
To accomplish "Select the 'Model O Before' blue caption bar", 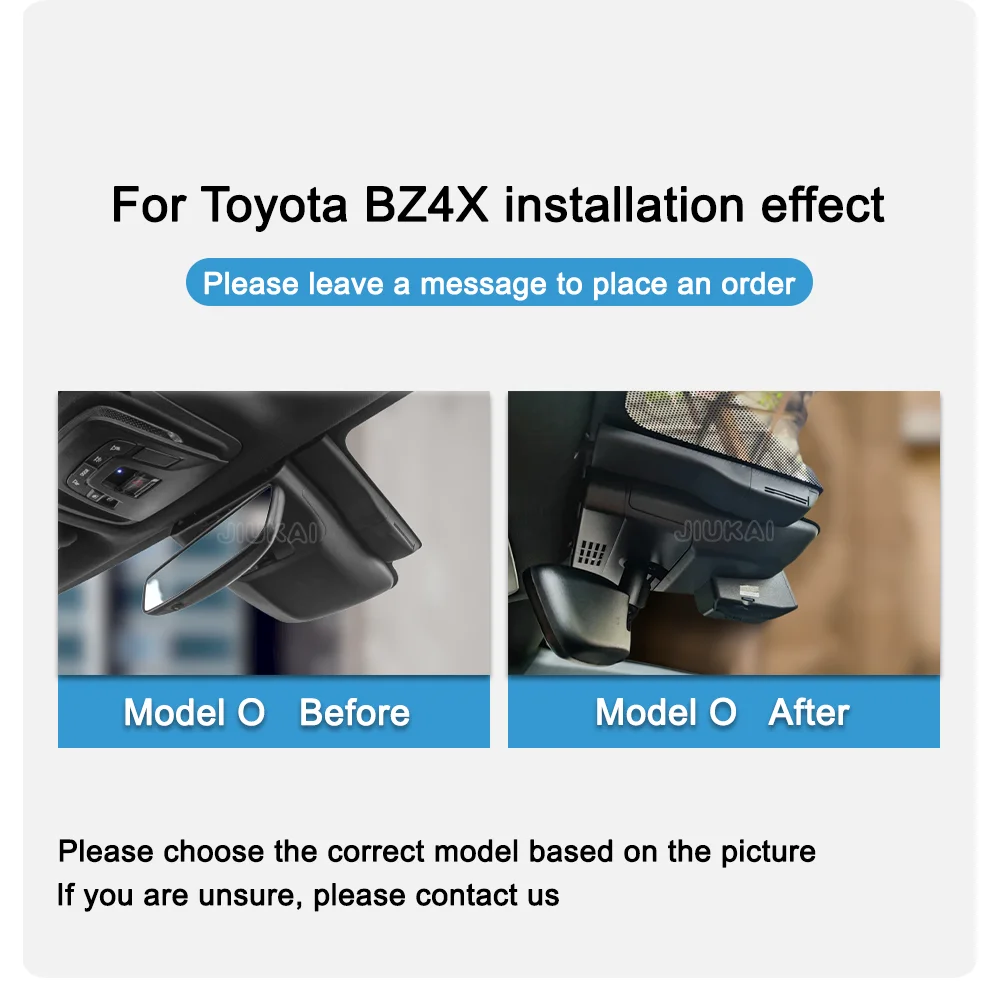I will click(x=274, y=712).
